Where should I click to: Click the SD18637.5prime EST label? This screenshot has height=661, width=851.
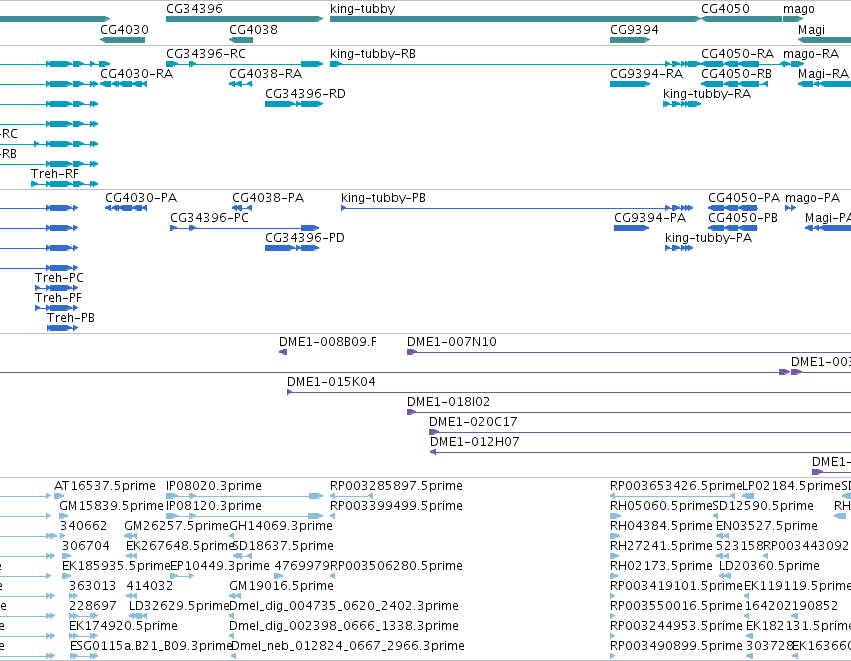point(283,546)
